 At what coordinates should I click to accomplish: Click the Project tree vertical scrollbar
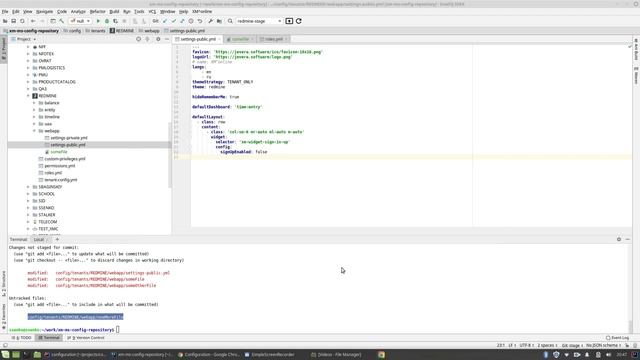pyautogui.click(x=170, y=155)
